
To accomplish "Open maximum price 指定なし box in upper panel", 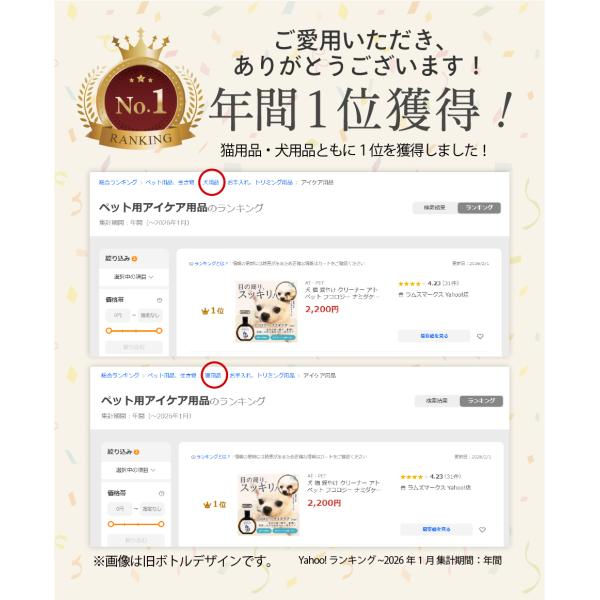I will pyautogui.click(x=150, y=316).
